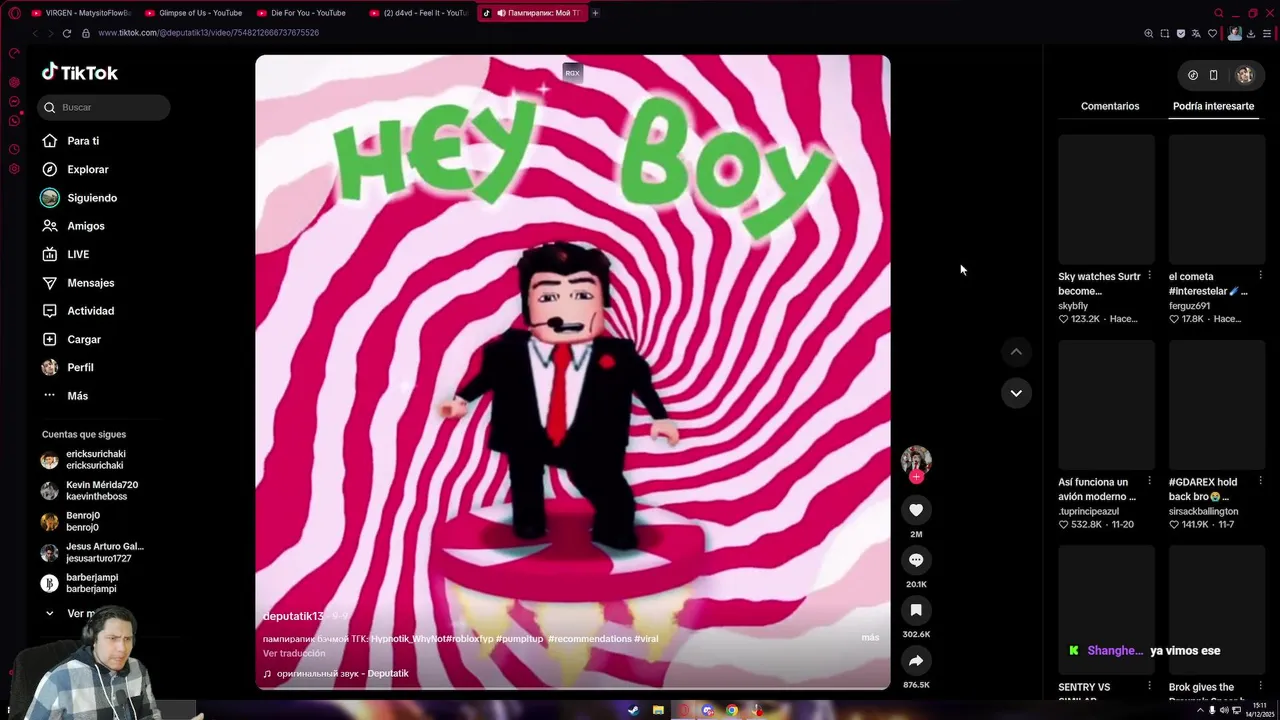Expand the caption with más
1280x720 pixels.
pos(870,637)
